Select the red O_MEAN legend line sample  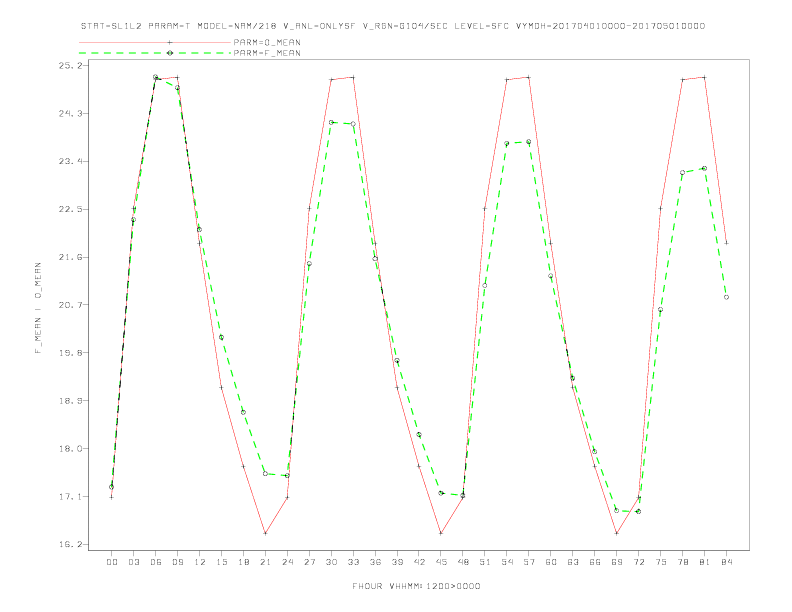155,42
